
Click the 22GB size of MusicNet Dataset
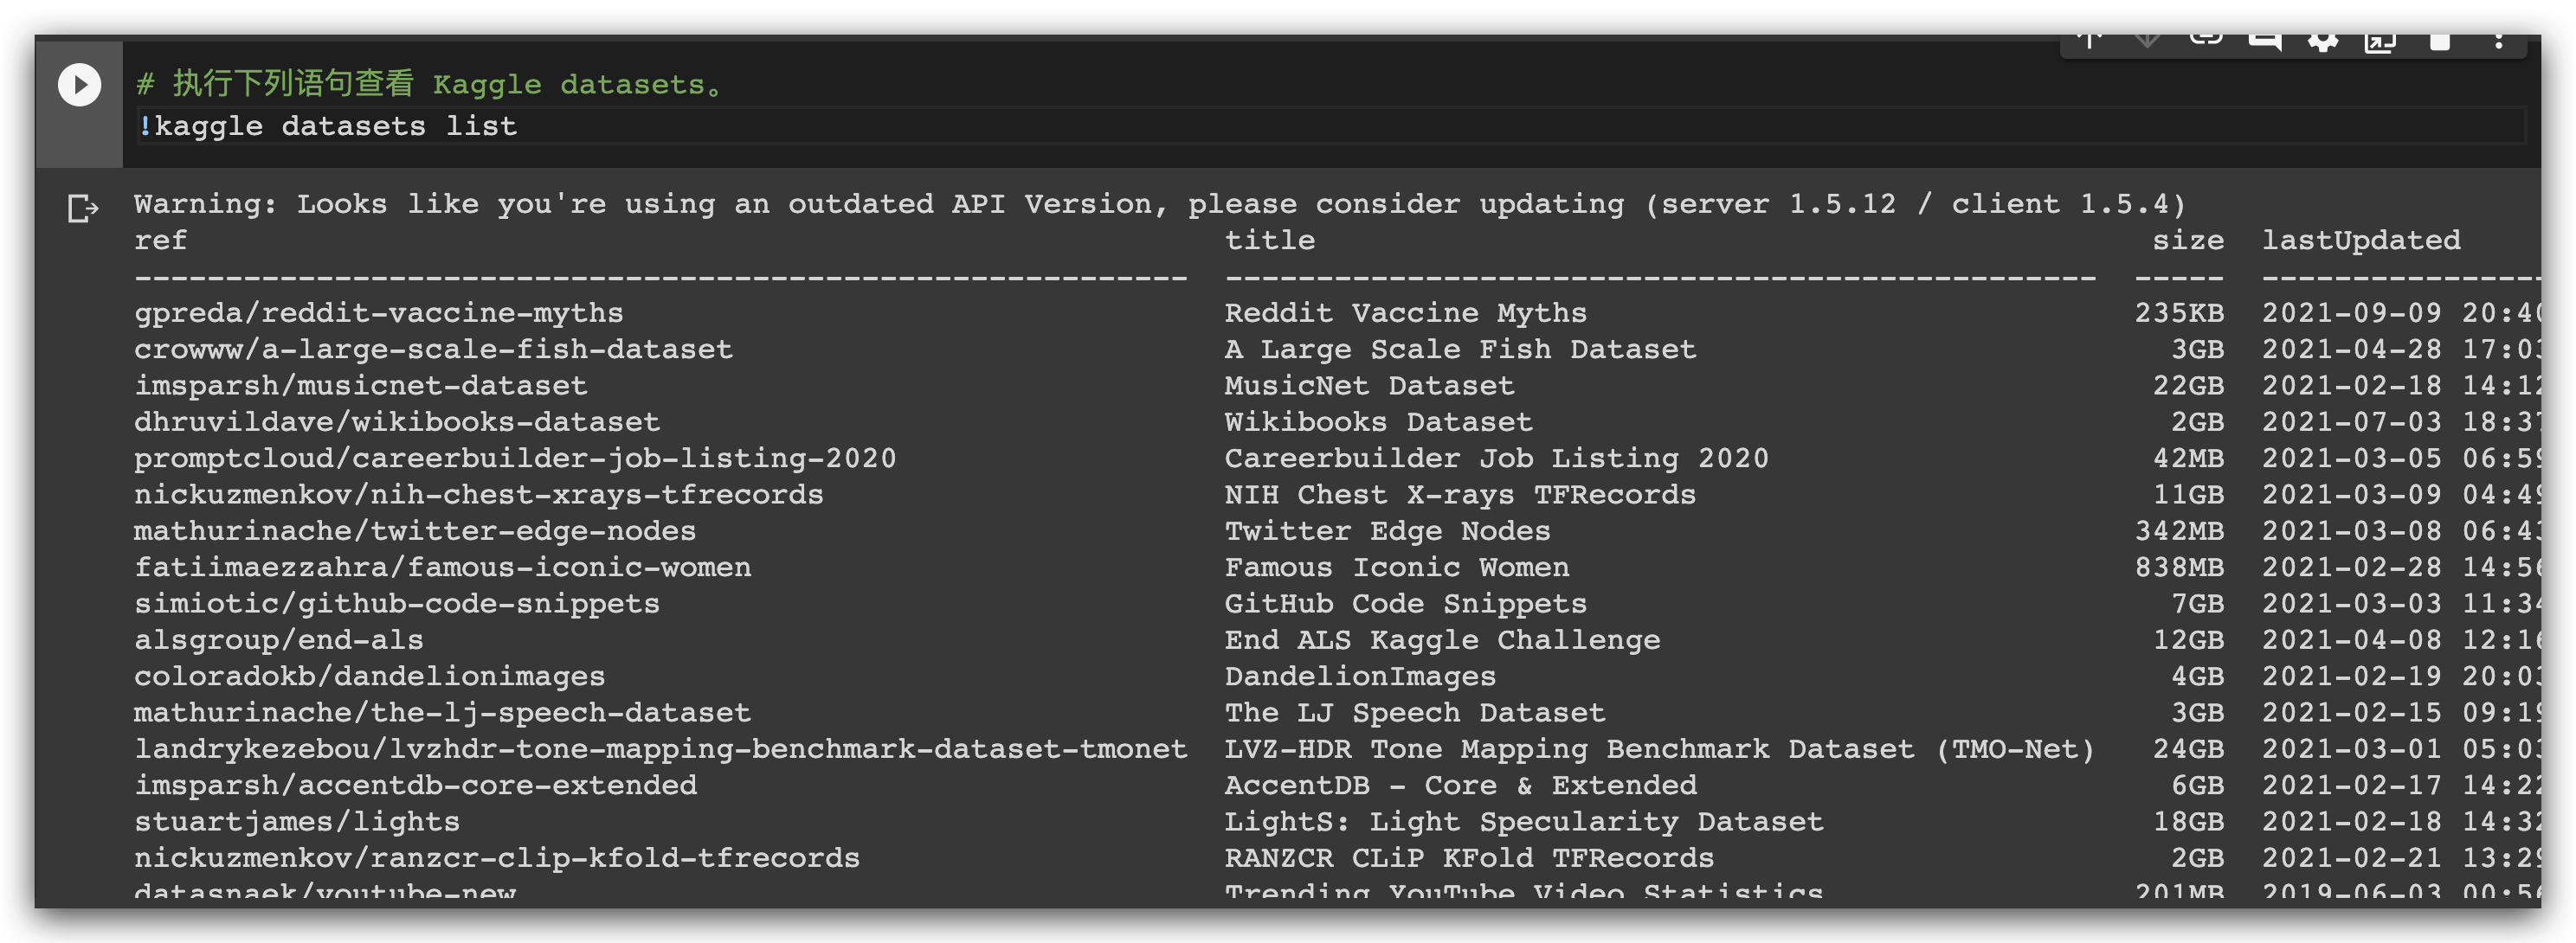pos(2188,385)
